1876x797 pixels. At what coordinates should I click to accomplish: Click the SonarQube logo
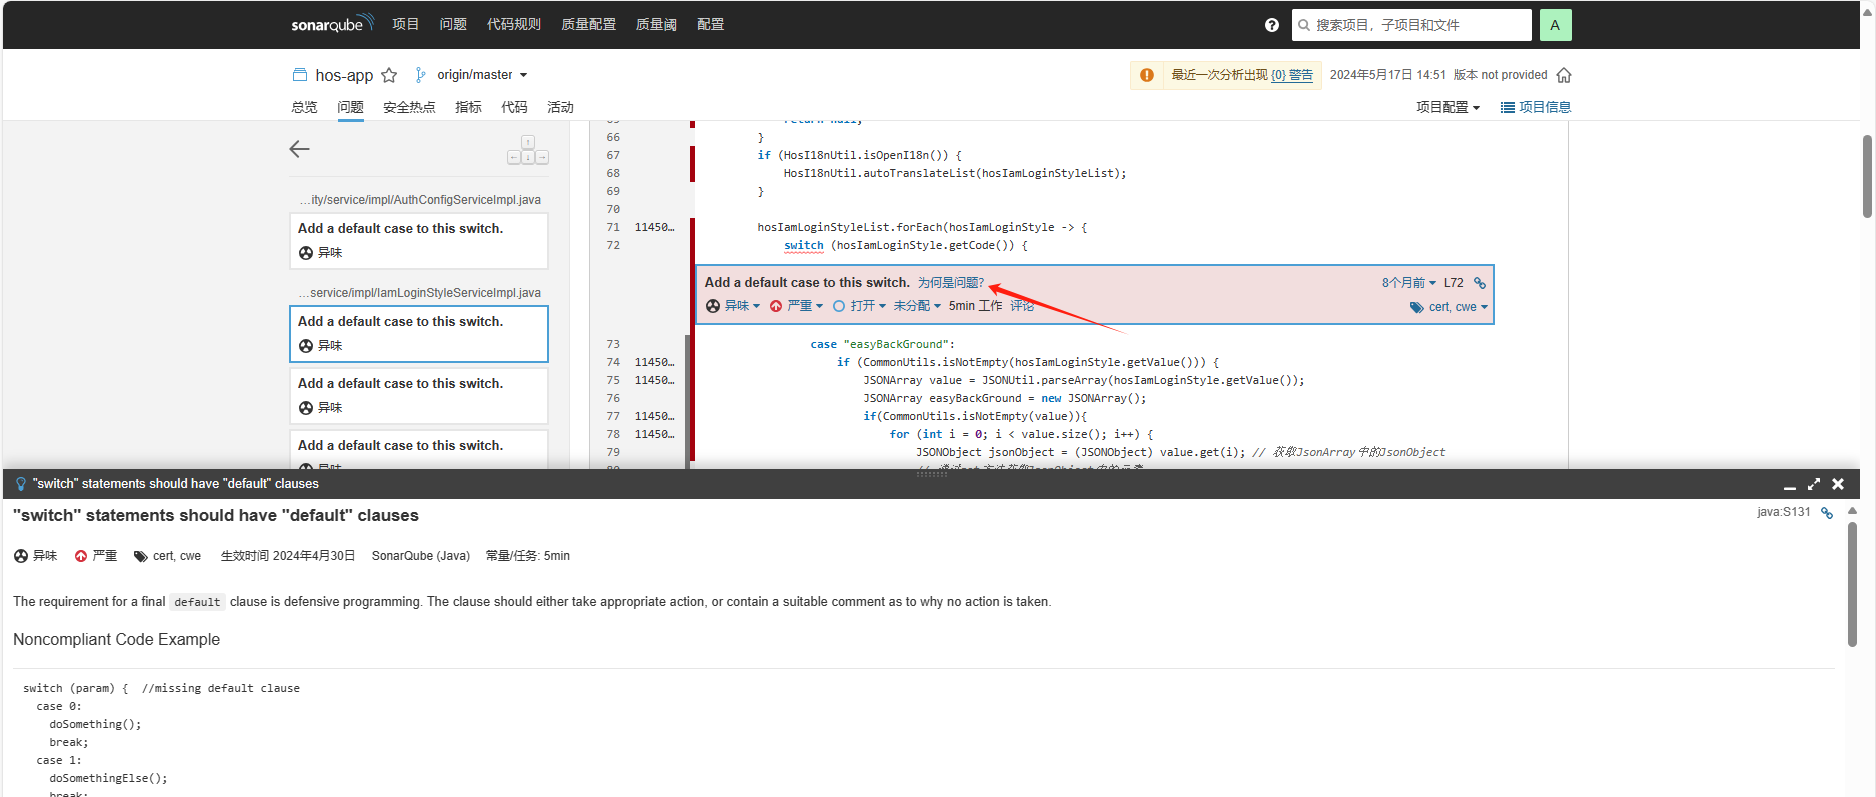click(331, 24)
